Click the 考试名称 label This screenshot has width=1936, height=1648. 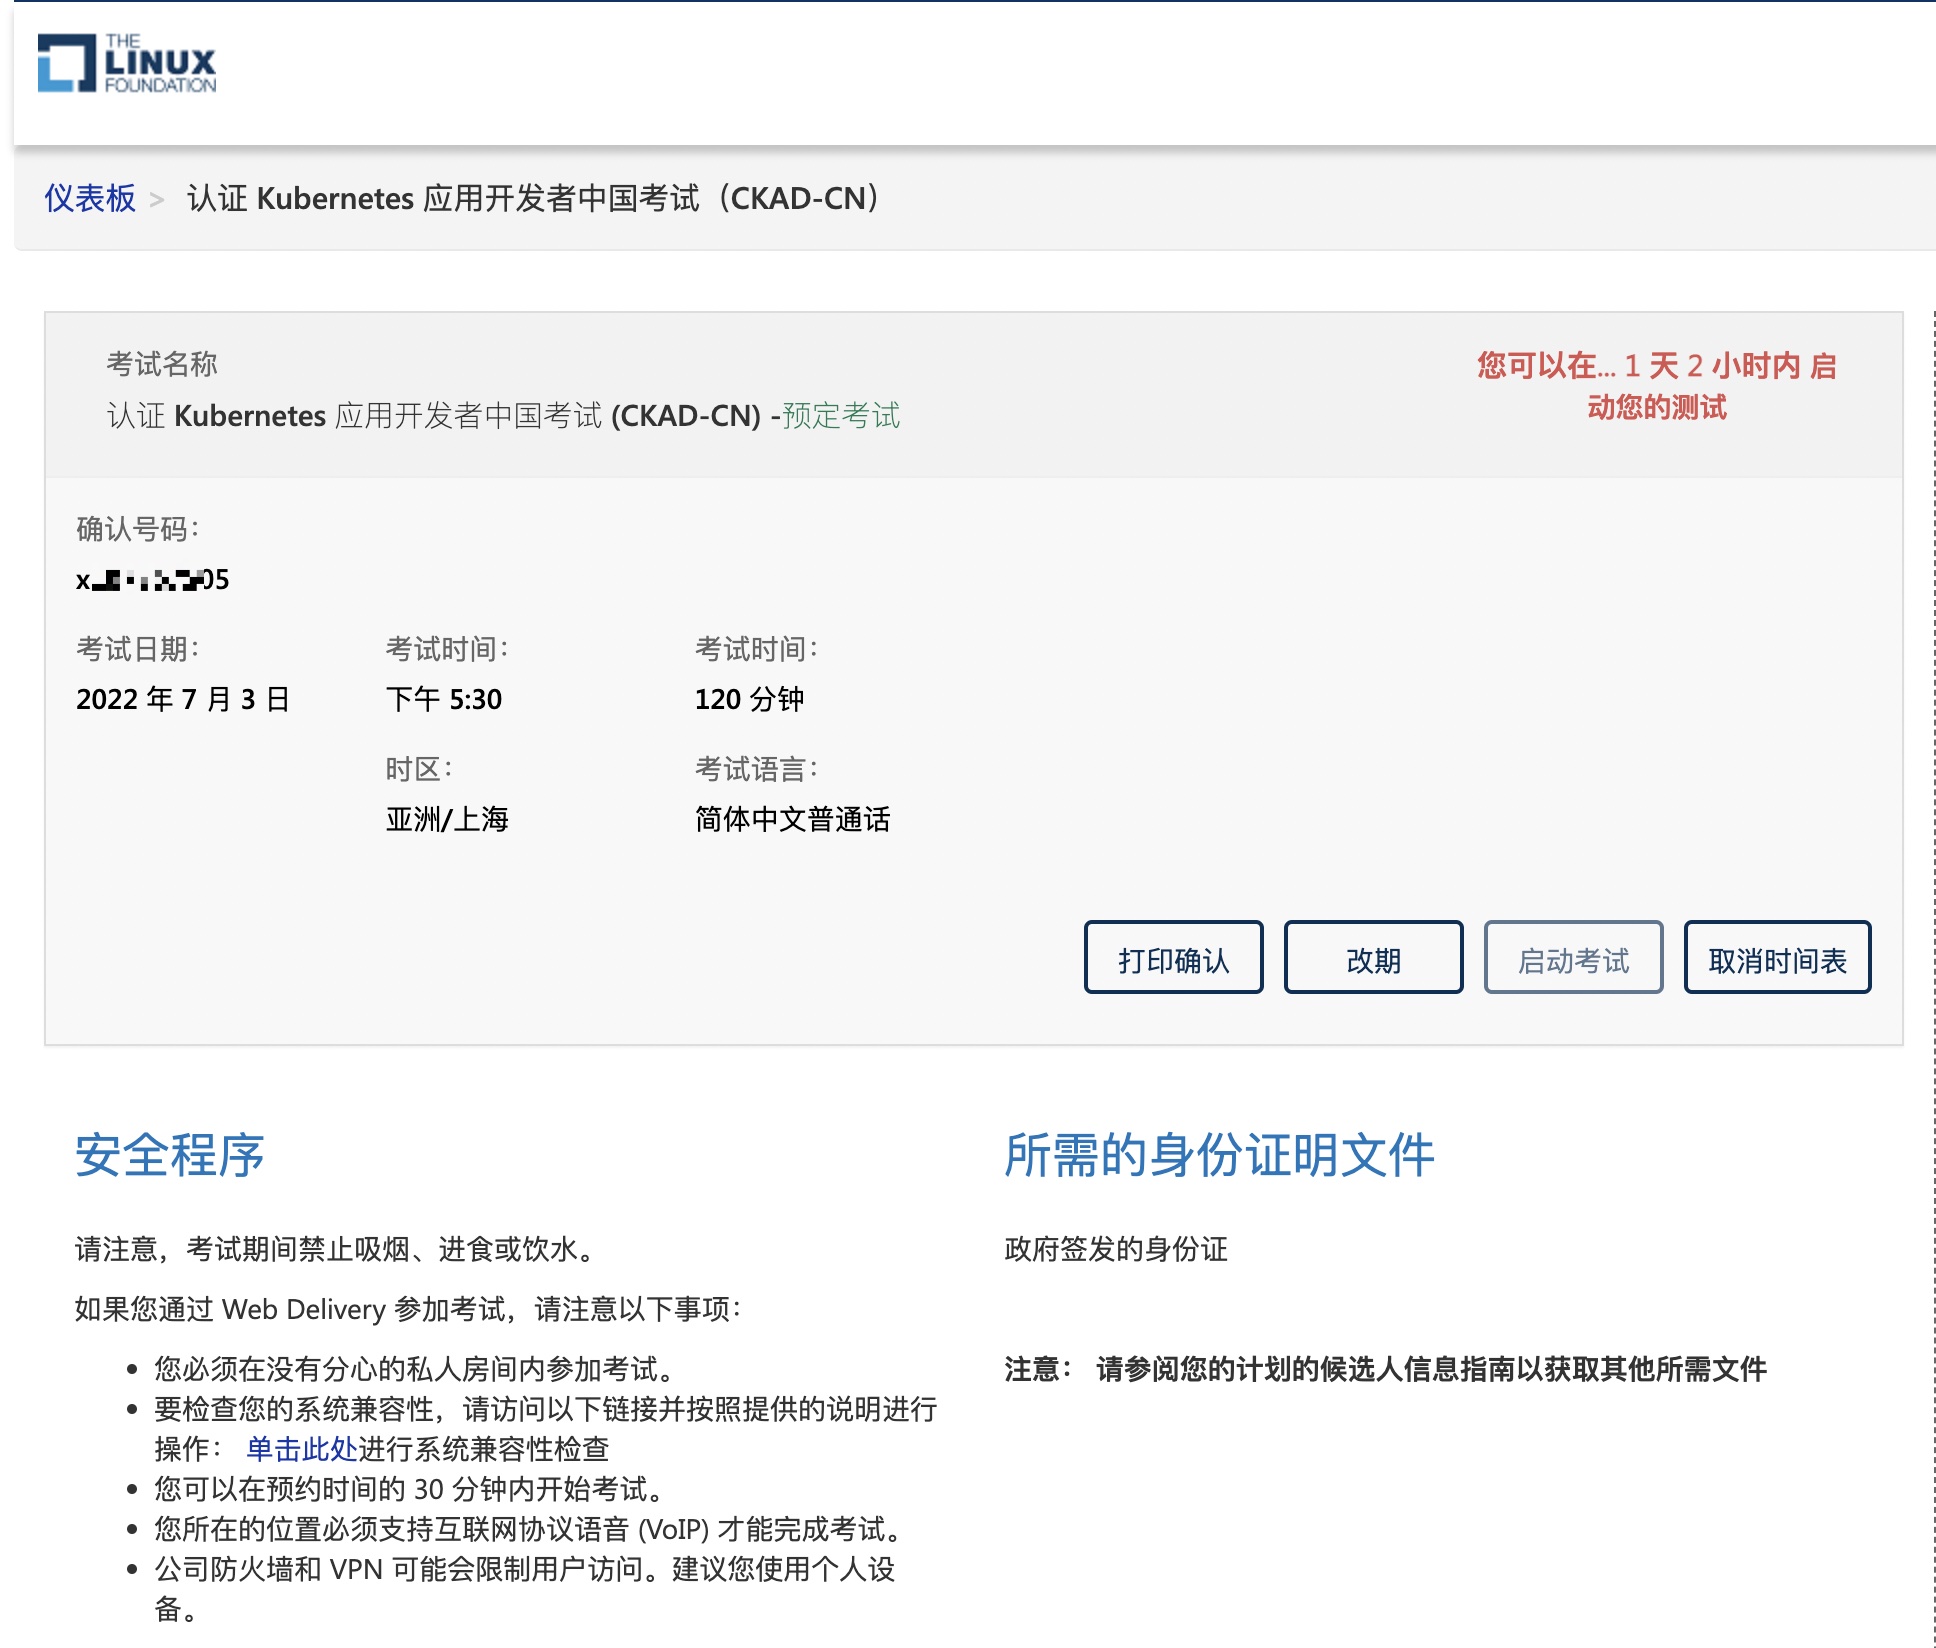click(x=162, y=364)
